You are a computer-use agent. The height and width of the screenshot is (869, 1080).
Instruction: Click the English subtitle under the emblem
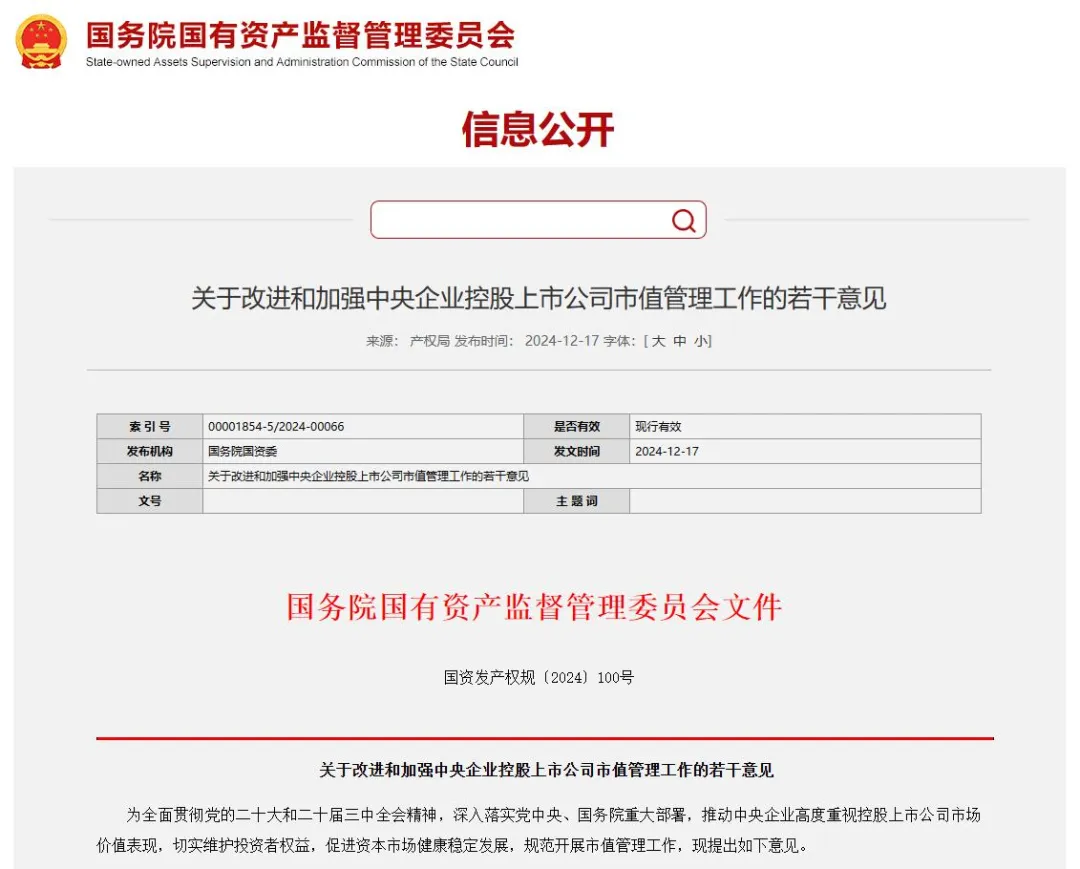(x=302, y=61)
